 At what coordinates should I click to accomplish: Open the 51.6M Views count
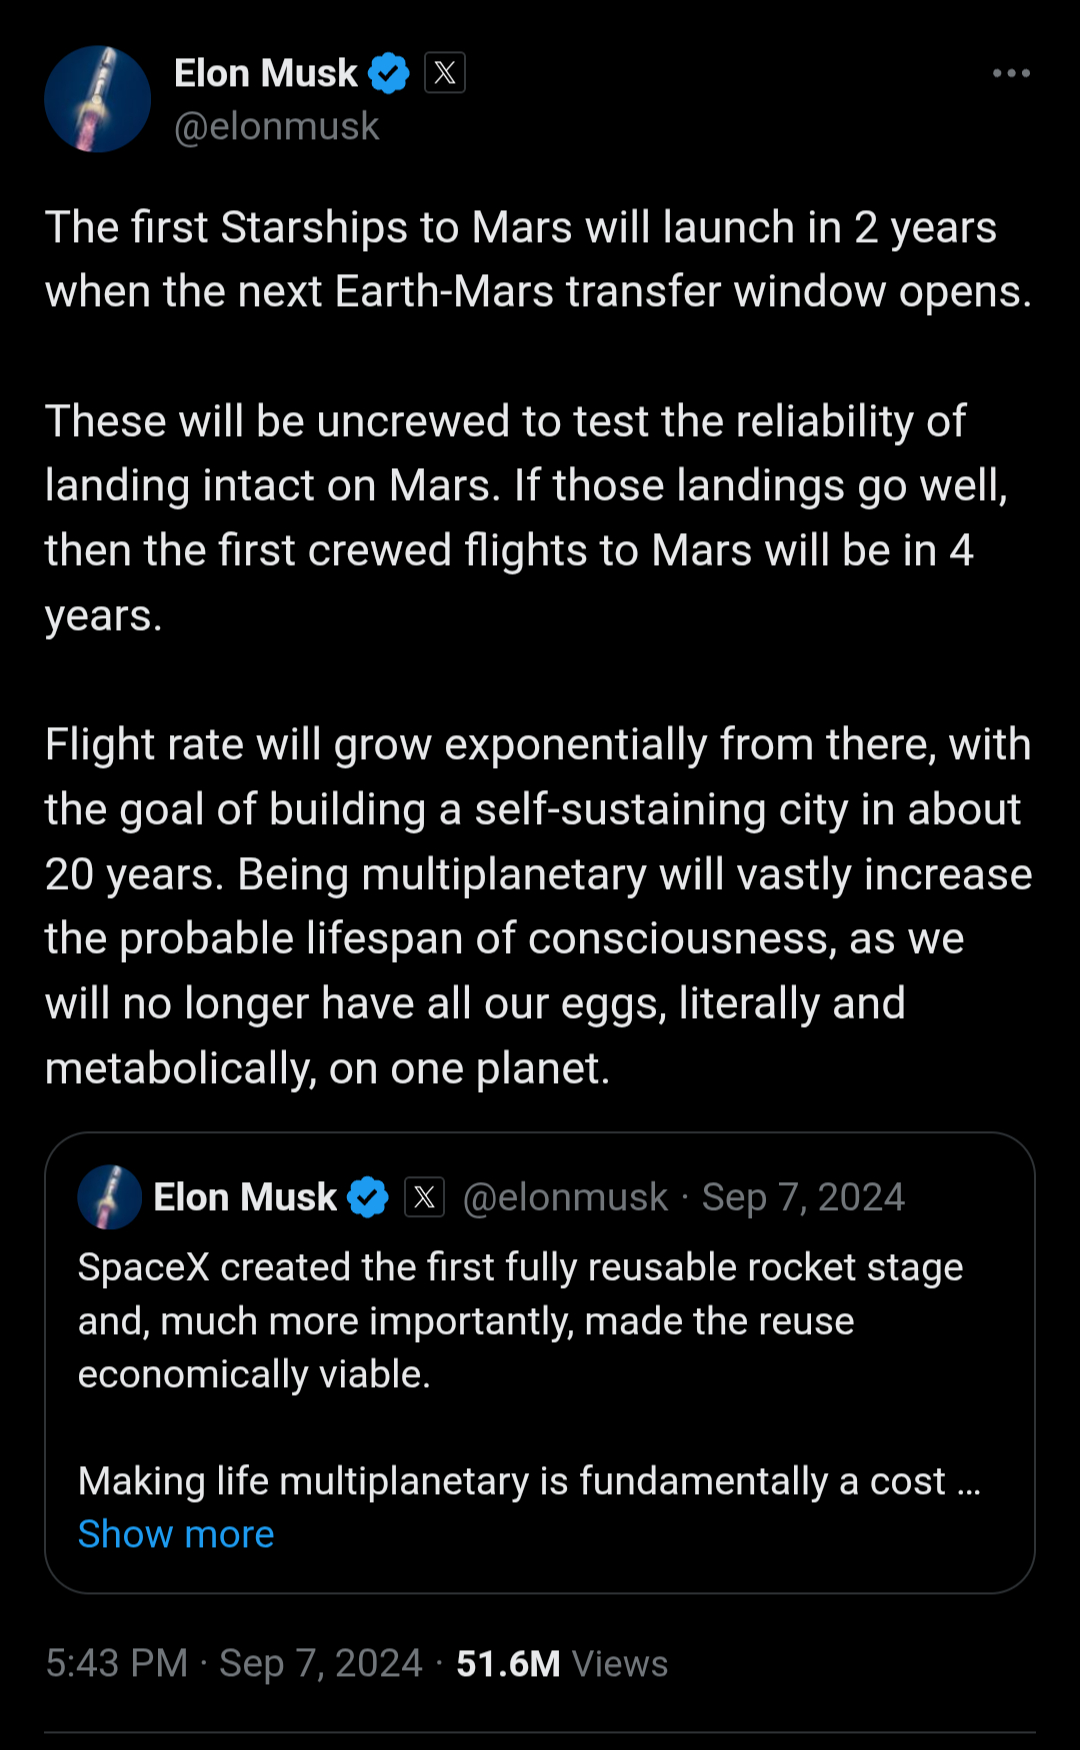pos(562,1663)
